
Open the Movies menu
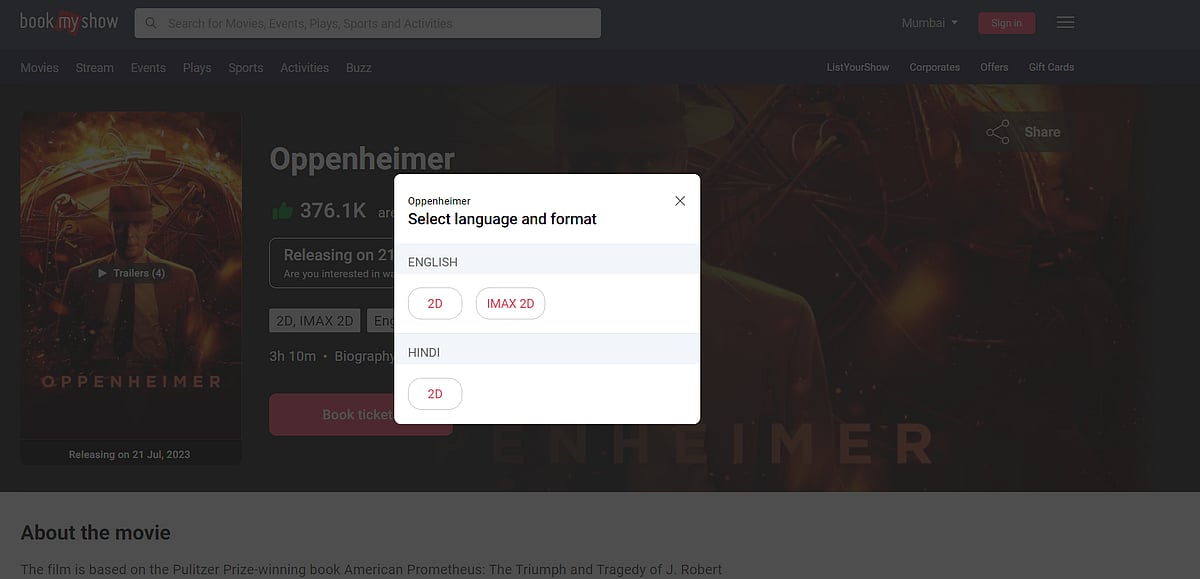(x=40, y=68)
